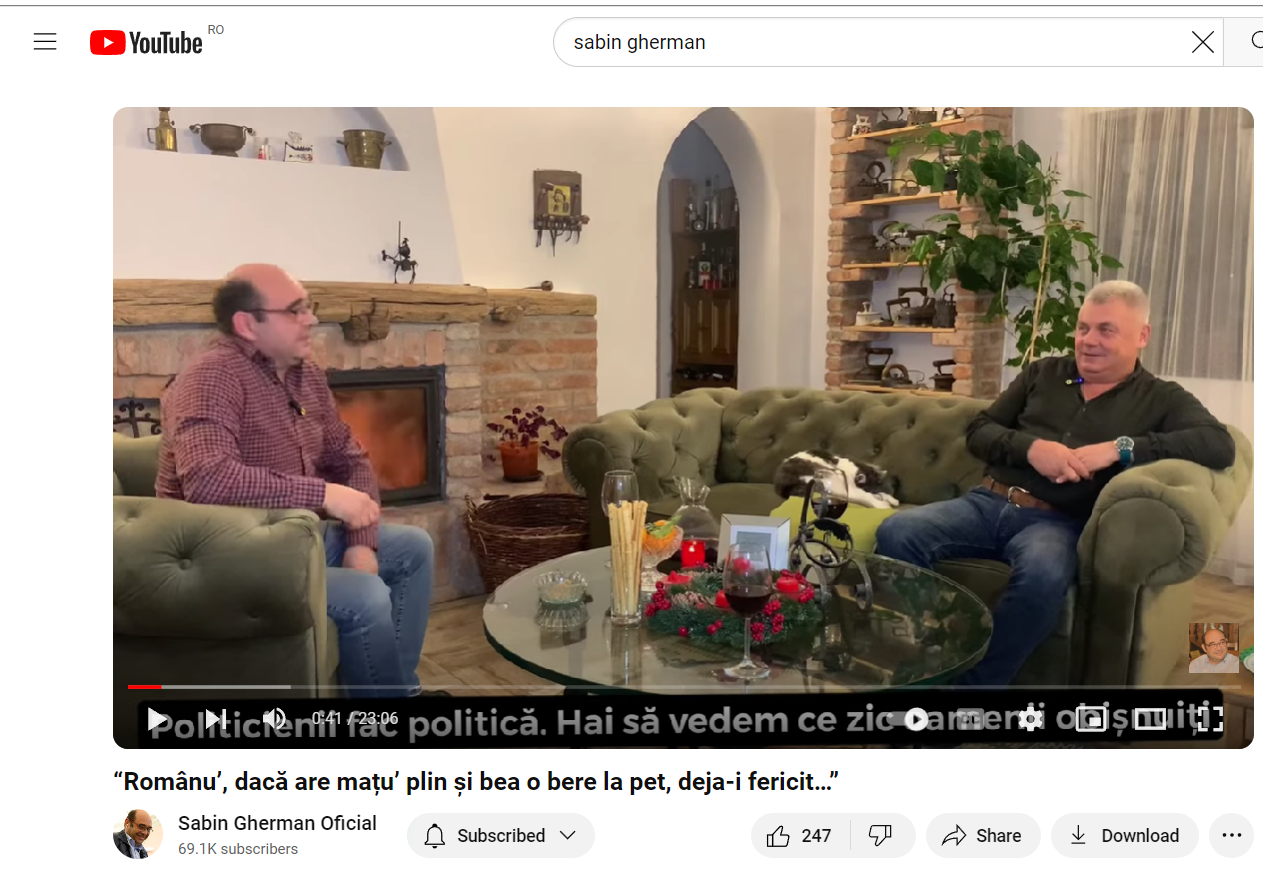Seek along the red video progress bar
This screenshot has width=1263, height=872.
[684, 687]
